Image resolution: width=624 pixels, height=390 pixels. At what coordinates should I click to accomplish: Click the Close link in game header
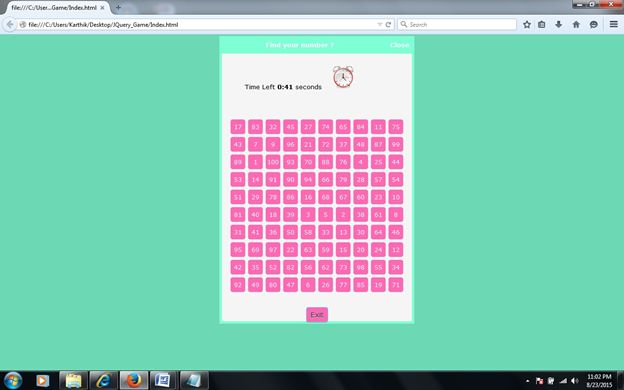(400, 45)
